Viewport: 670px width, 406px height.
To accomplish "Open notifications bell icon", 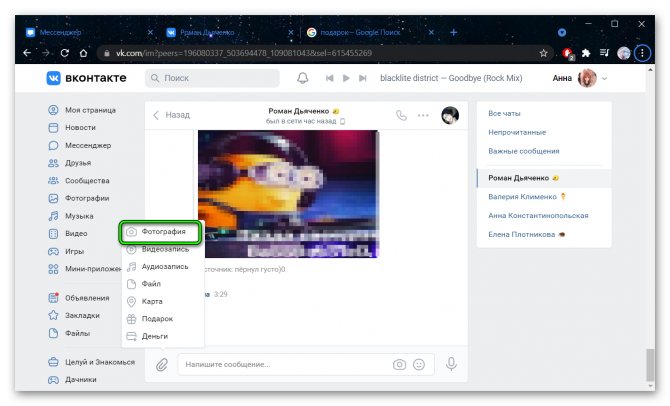I will point(303,78).
